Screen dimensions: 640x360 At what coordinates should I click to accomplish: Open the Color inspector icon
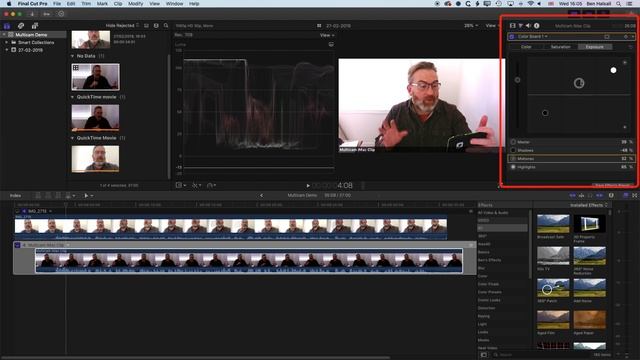click(521, 26)
